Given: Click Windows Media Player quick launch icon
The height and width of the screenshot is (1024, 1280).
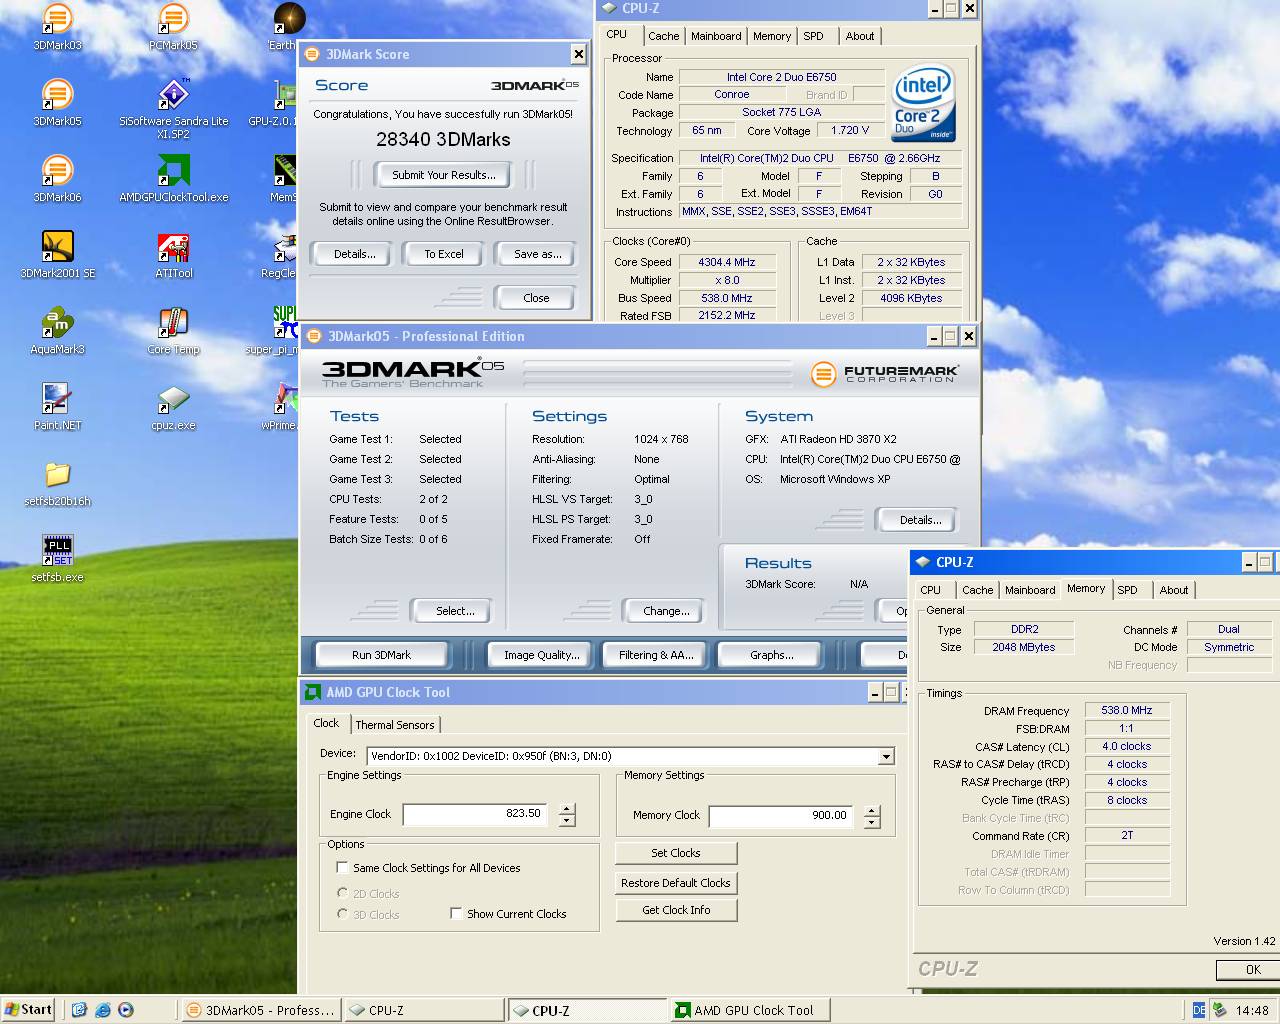Looking at the screenshot, I should point(126,1010).
